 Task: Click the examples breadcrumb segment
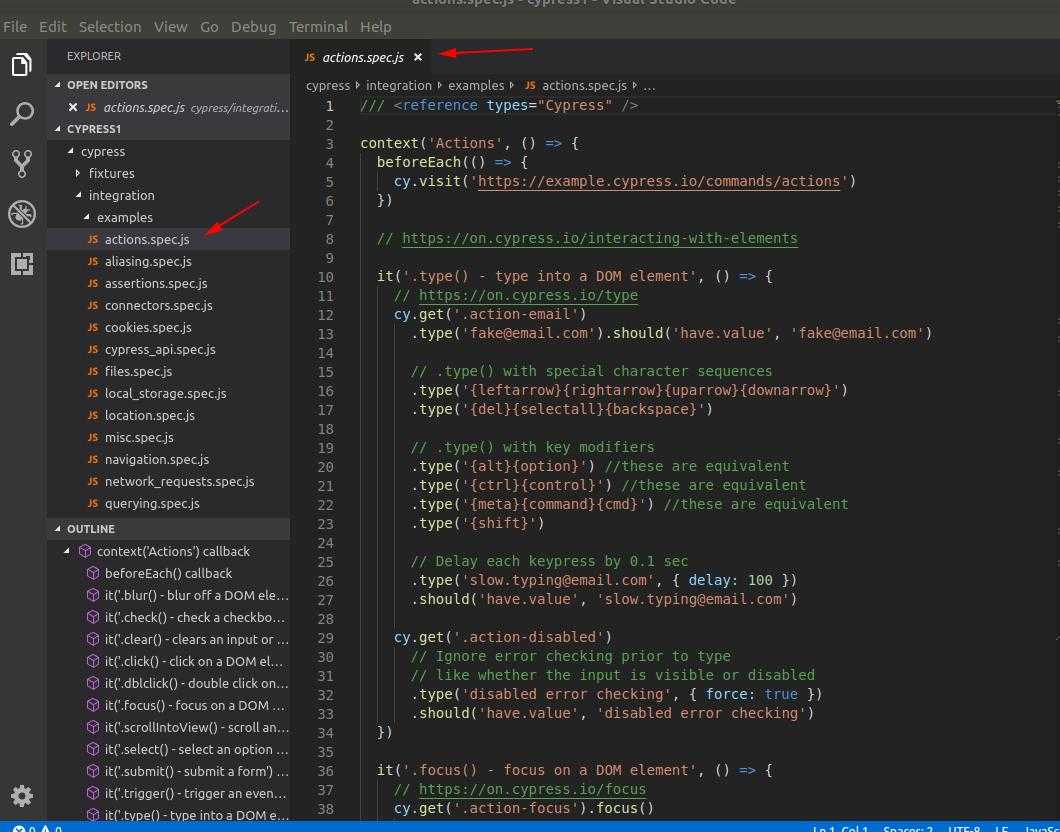(x=476, y=86)
